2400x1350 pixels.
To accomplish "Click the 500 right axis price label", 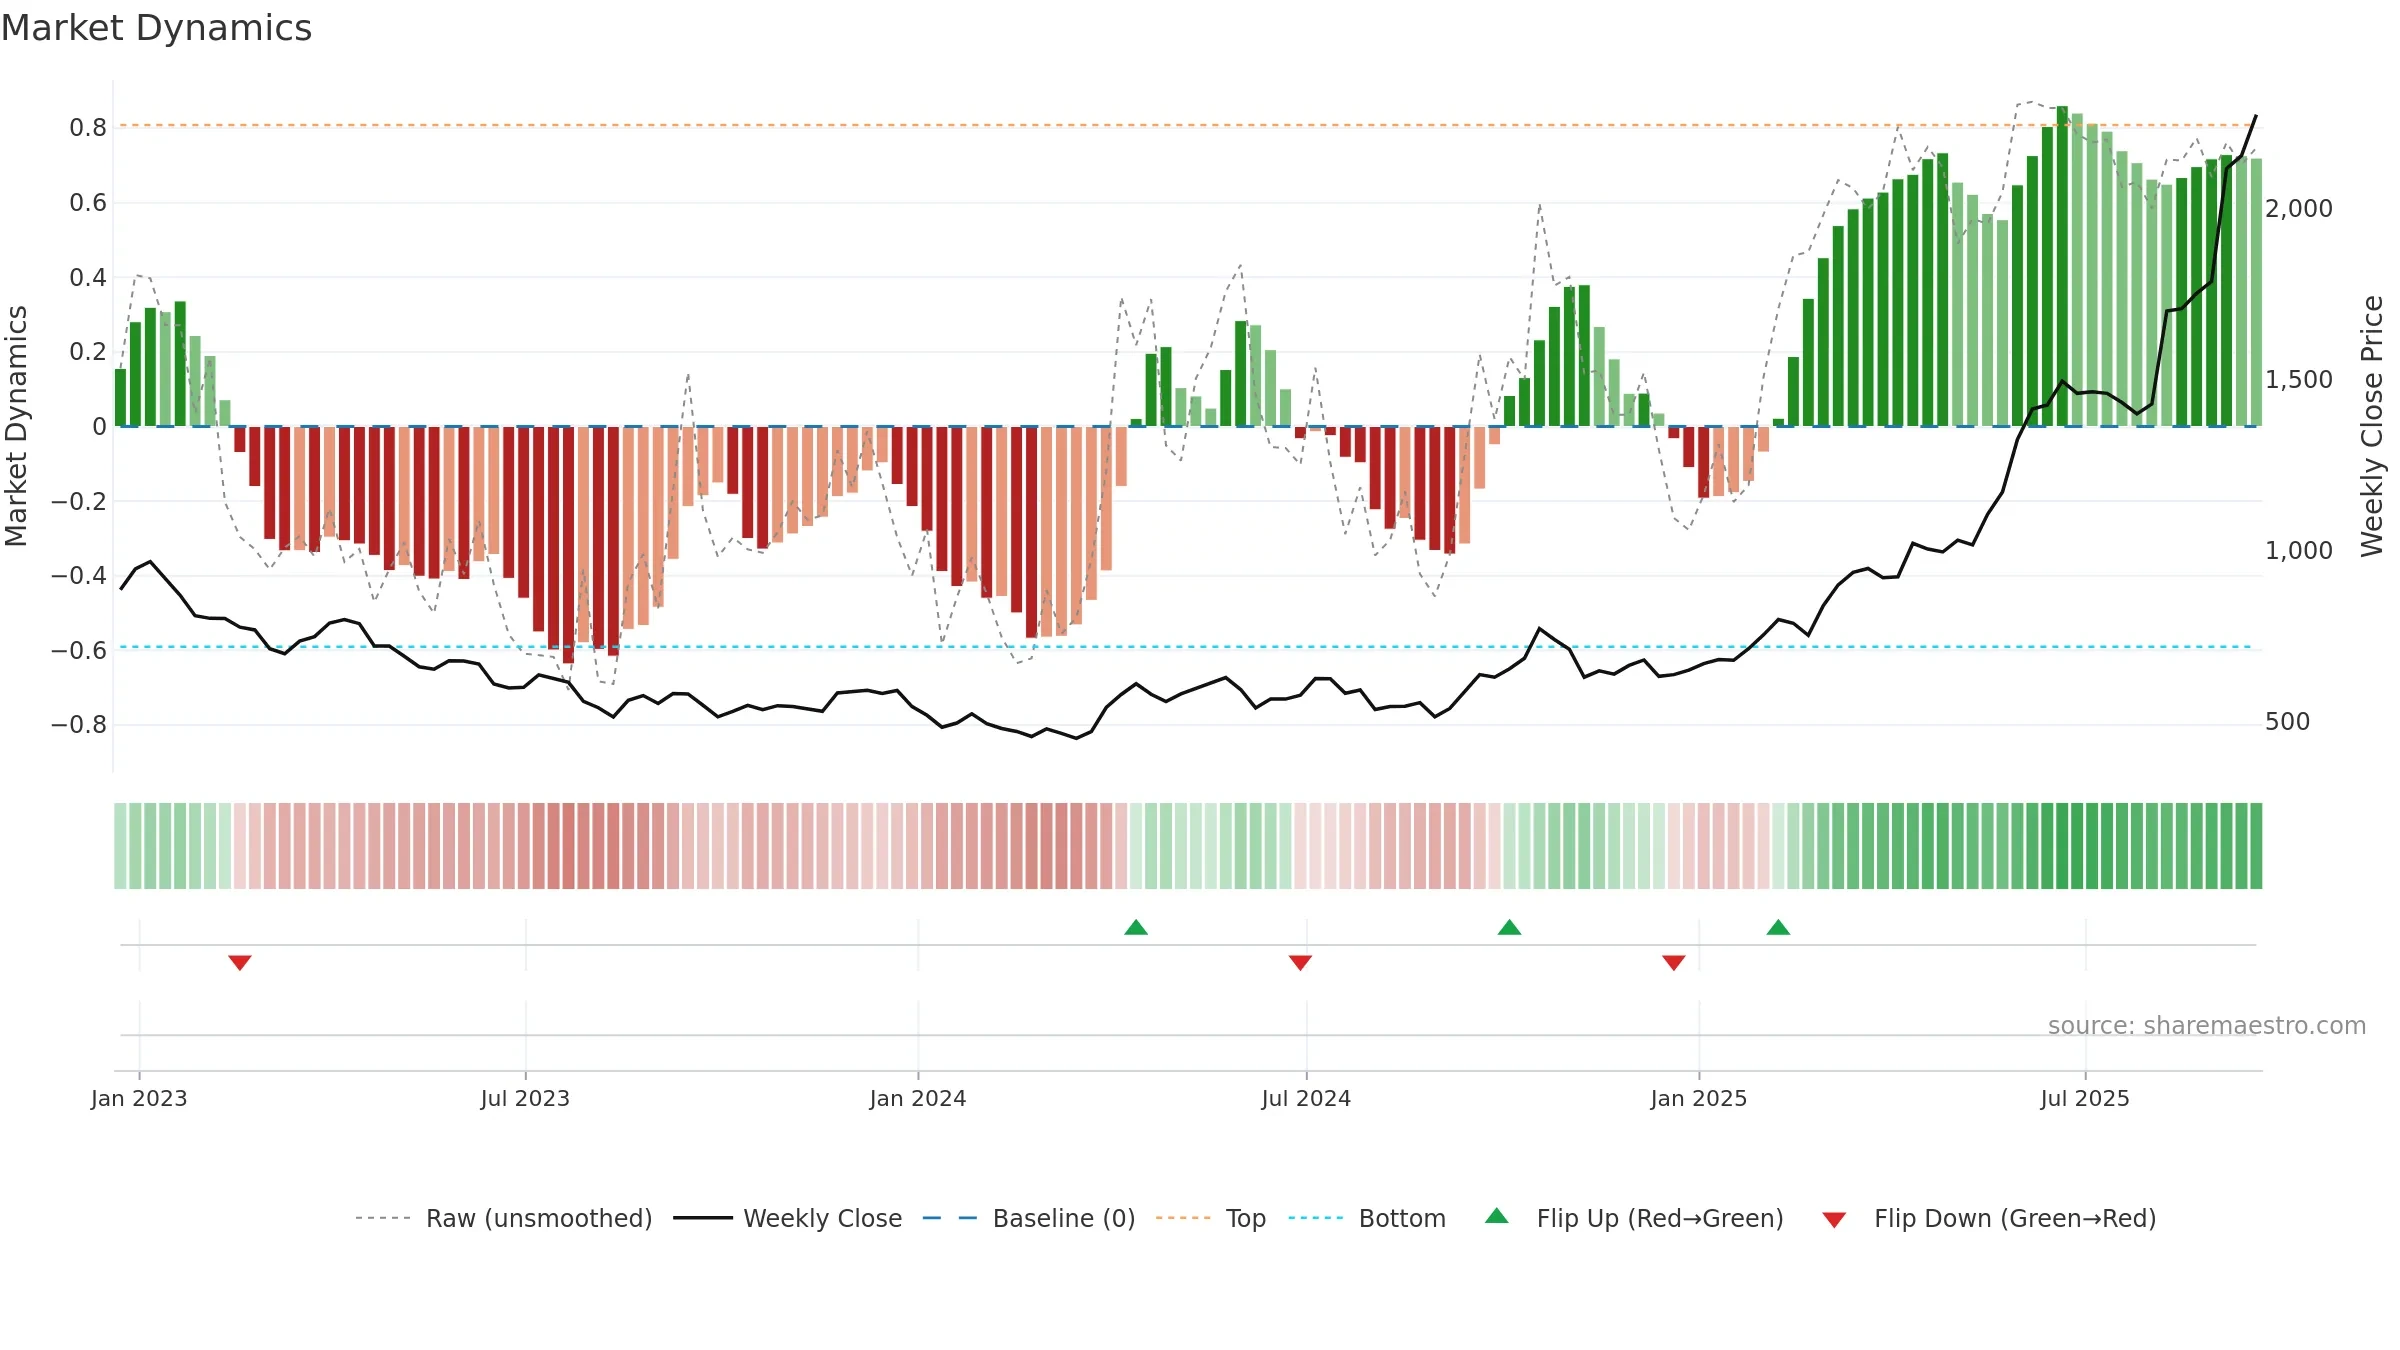I will point(2288,722).
